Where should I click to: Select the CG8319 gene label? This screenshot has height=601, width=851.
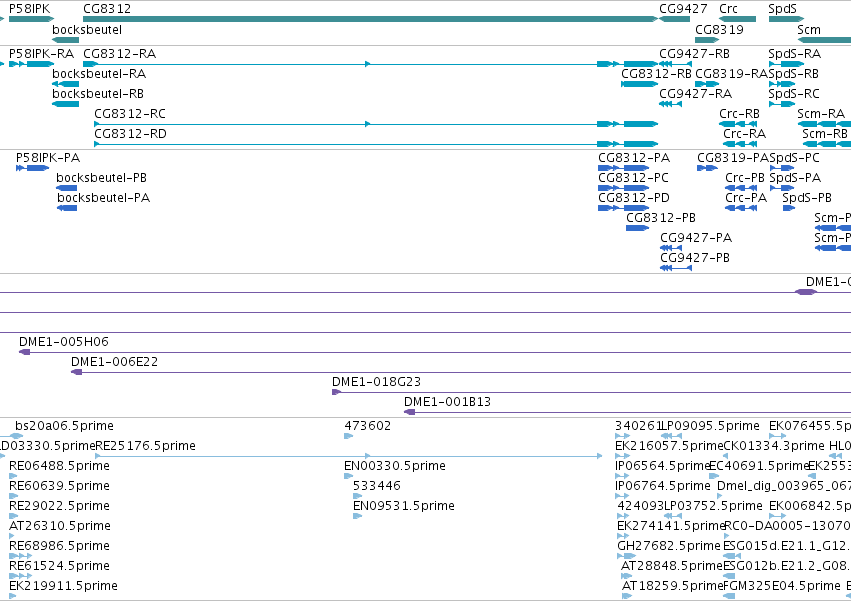pyautogui.click(x=719, y=29)
